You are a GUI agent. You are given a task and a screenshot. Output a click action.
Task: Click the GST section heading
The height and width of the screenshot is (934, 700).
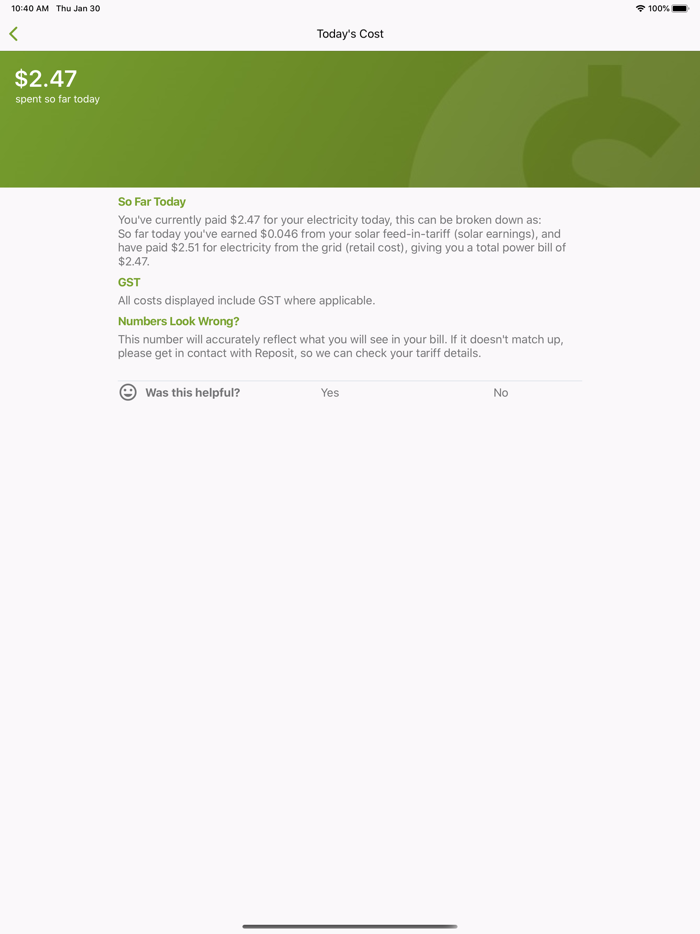click(129, 282)
